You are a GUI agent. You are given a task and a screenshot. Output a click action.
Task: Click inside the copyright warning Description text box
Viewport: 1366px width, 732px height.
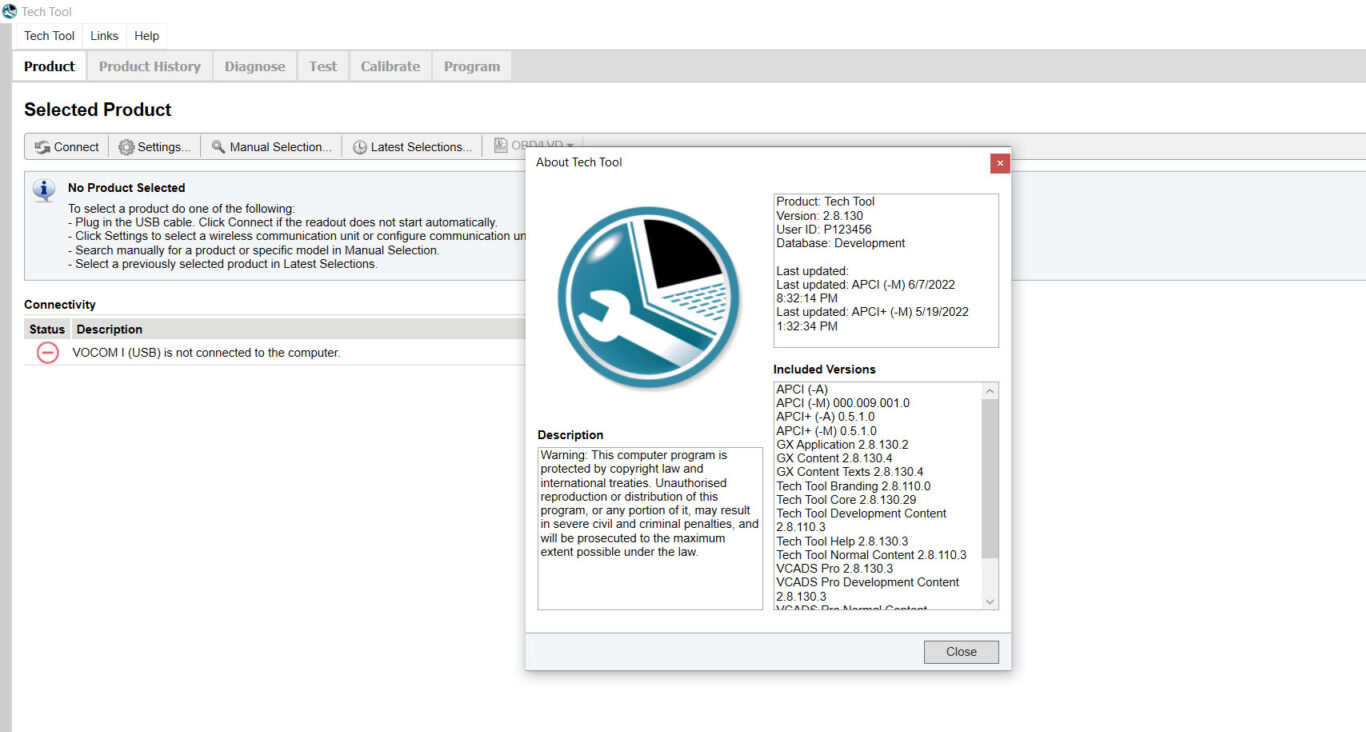pos(650,528)
